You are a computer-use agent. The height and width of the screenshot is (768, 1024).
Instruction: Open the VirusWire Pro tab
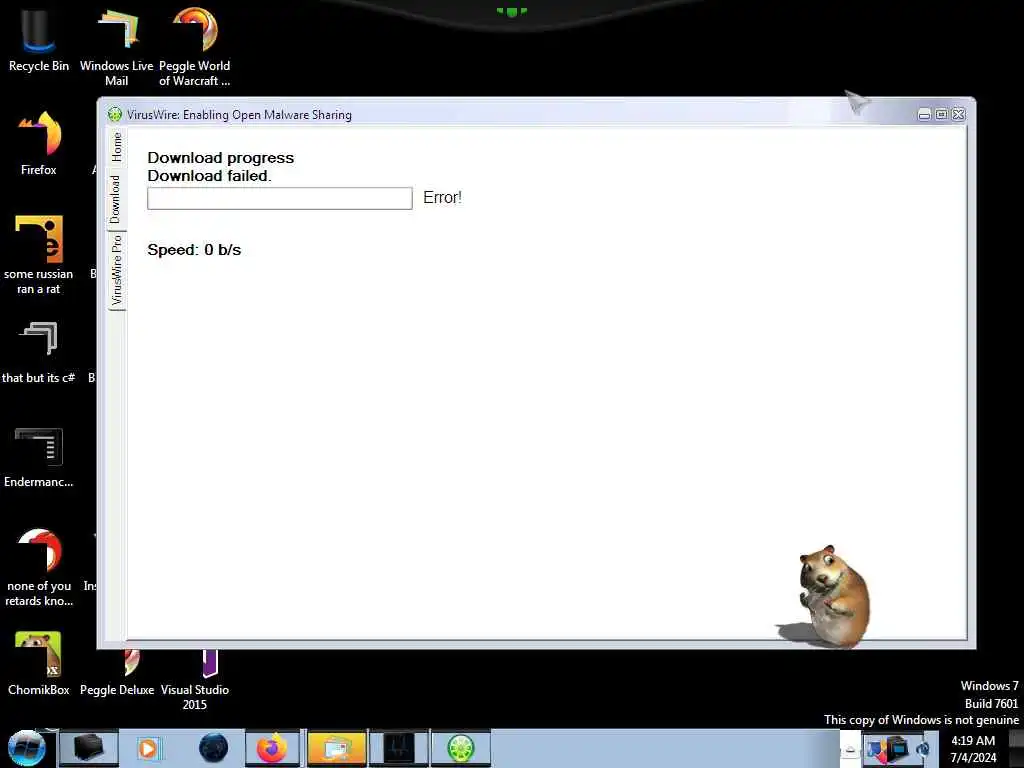coord(116,270)
